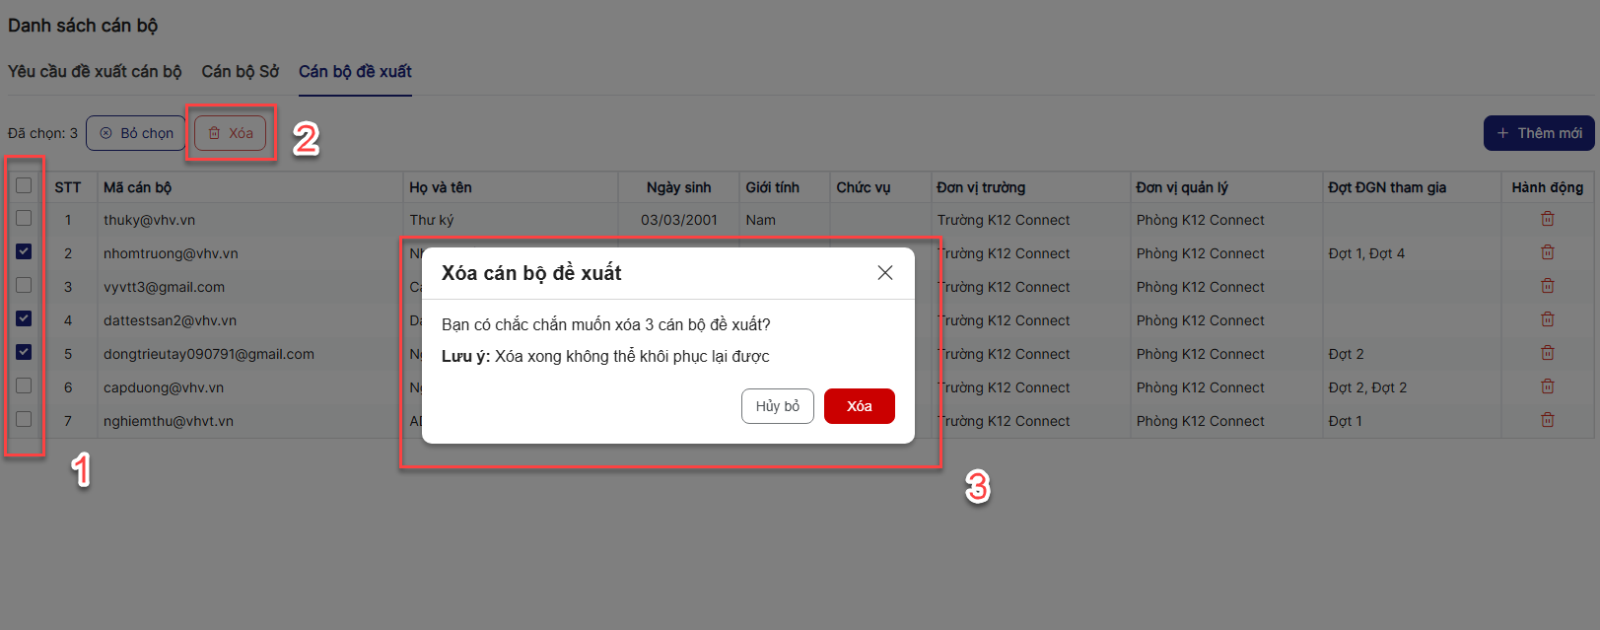Click trash icon for thuky@vhv.vn row

[x=1547, y=219]
